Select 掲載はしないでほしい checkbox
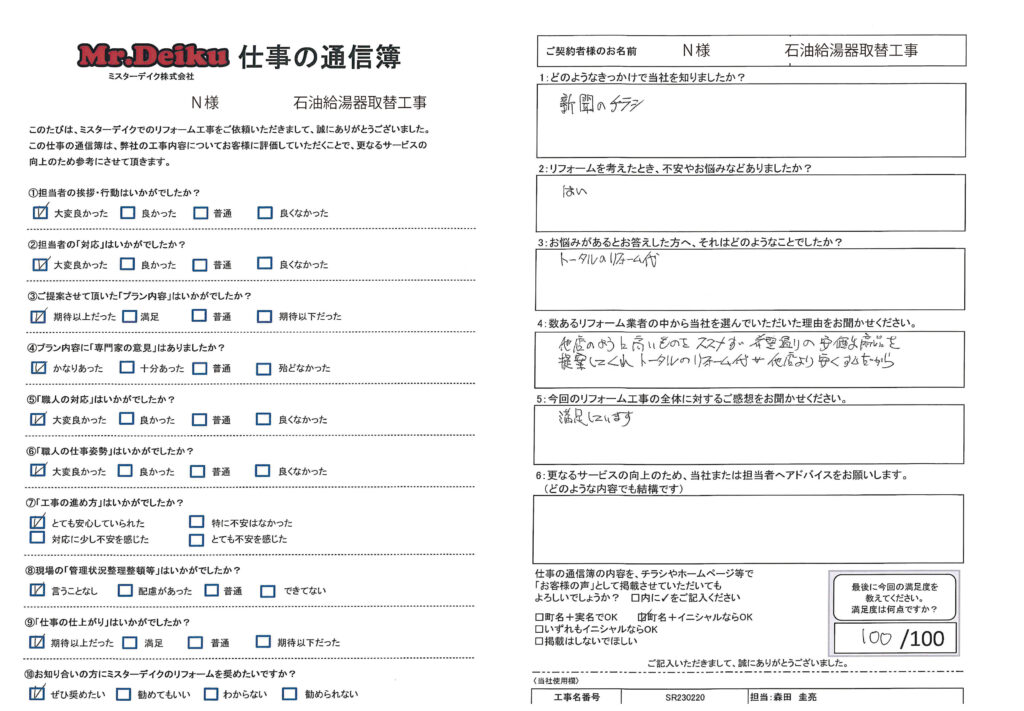The height and width of the screenshot is (711, 1024). point(541,644)
